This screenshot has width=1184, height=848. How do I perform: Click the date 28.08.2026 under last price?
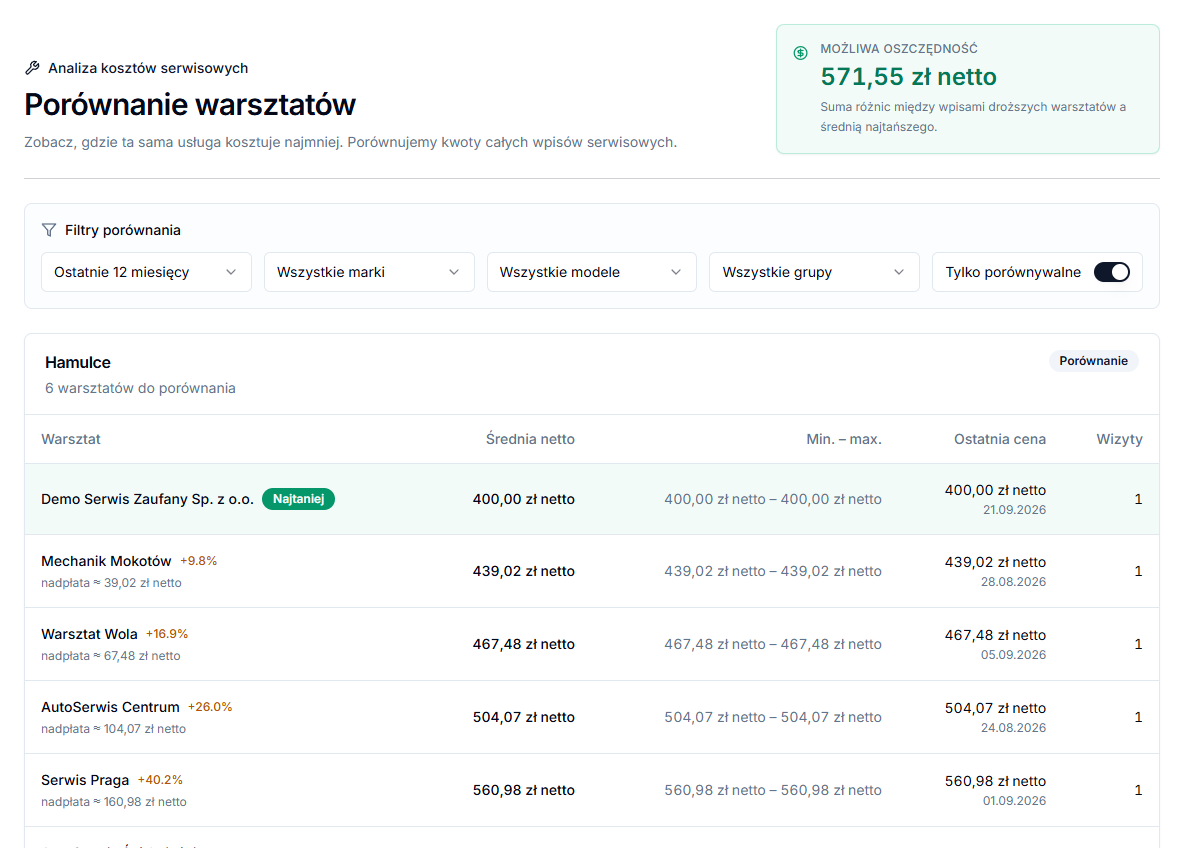pyautogui.click(x=1013, y=582)
